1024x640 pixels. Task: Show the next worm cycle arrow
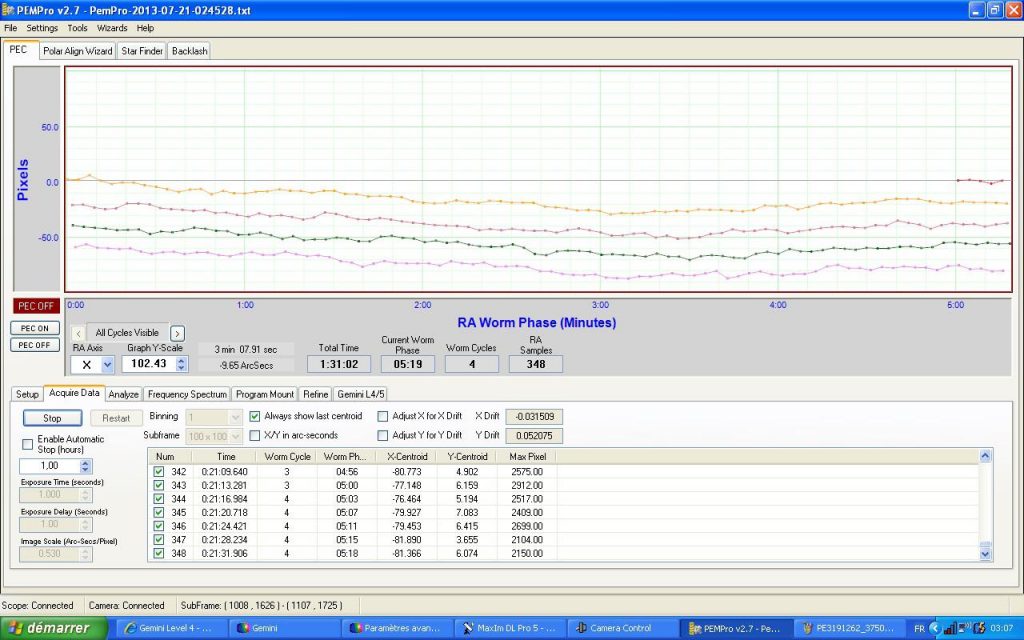click(x=177, y=333)
